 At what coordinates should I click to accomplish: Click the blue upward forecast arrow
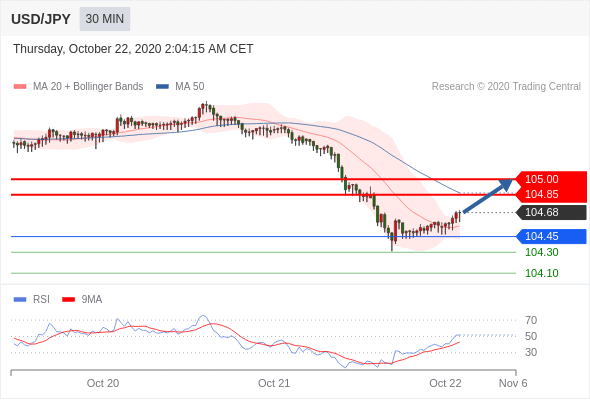point(488,196)
